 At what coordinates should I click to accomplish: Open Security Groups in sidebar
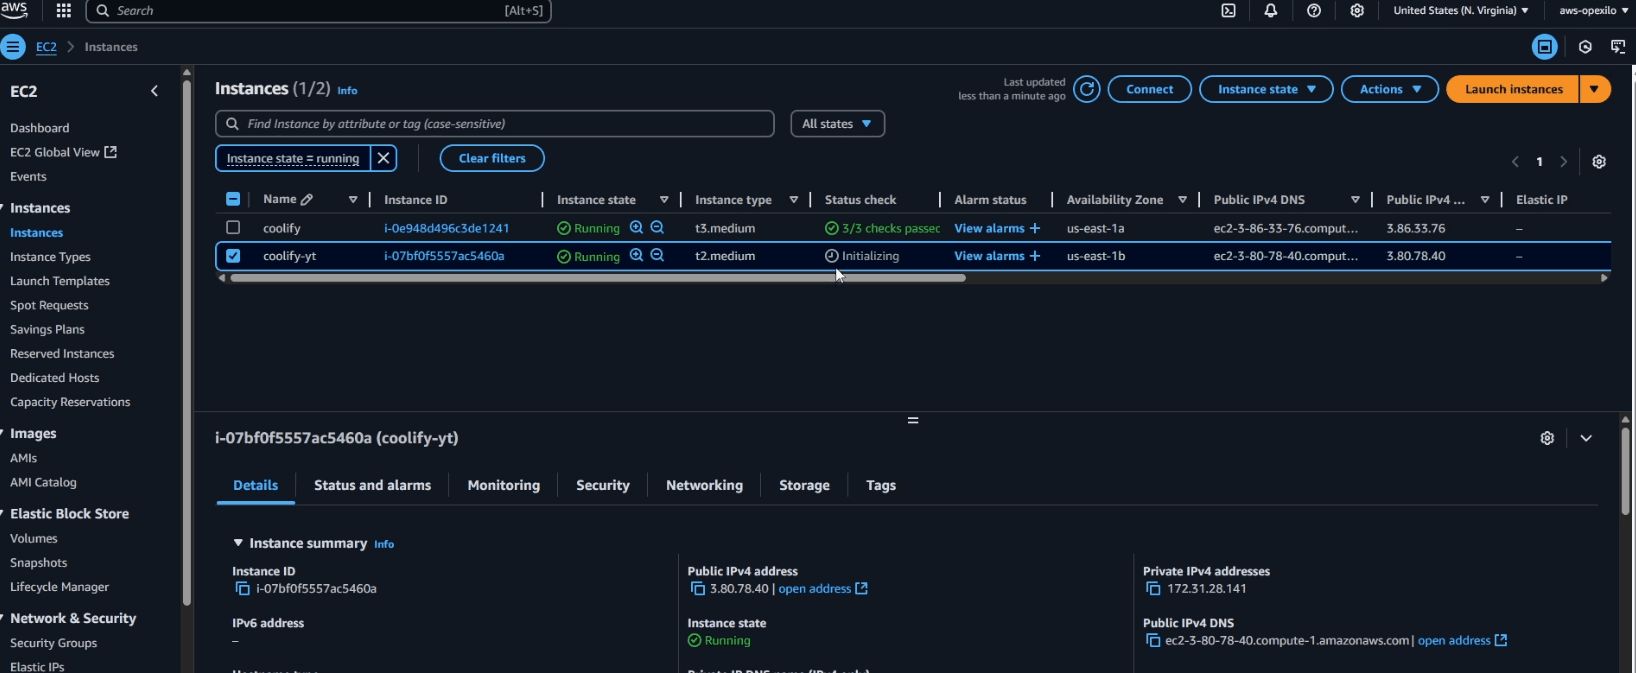click(x=54, y=643)
